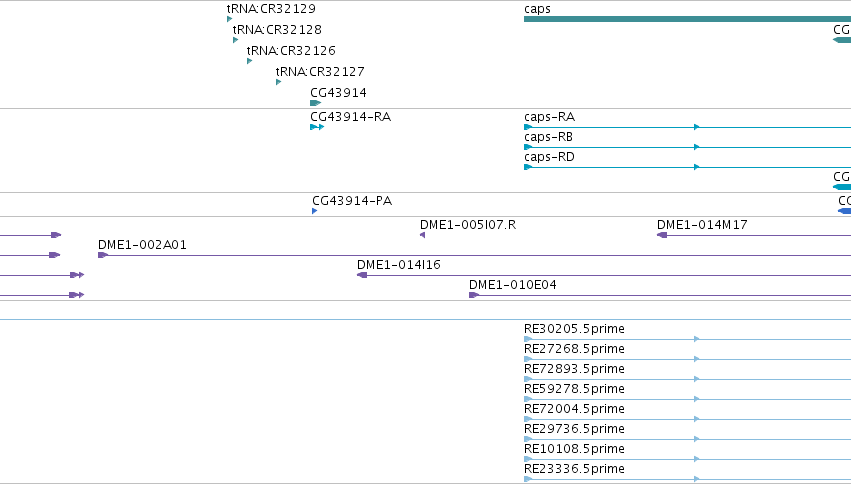Click the DME1-002A01 clone label
This screenshot has width=851, height=484.
coord(142,245)
